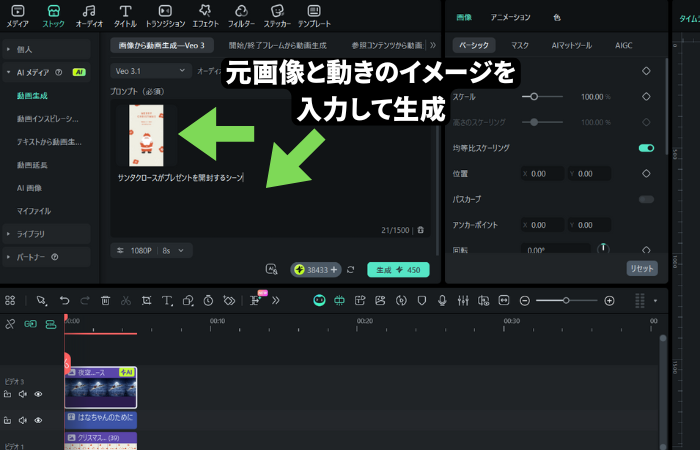Open the メディア (Media) panel

pyautogui.click(x=17, y=16)
